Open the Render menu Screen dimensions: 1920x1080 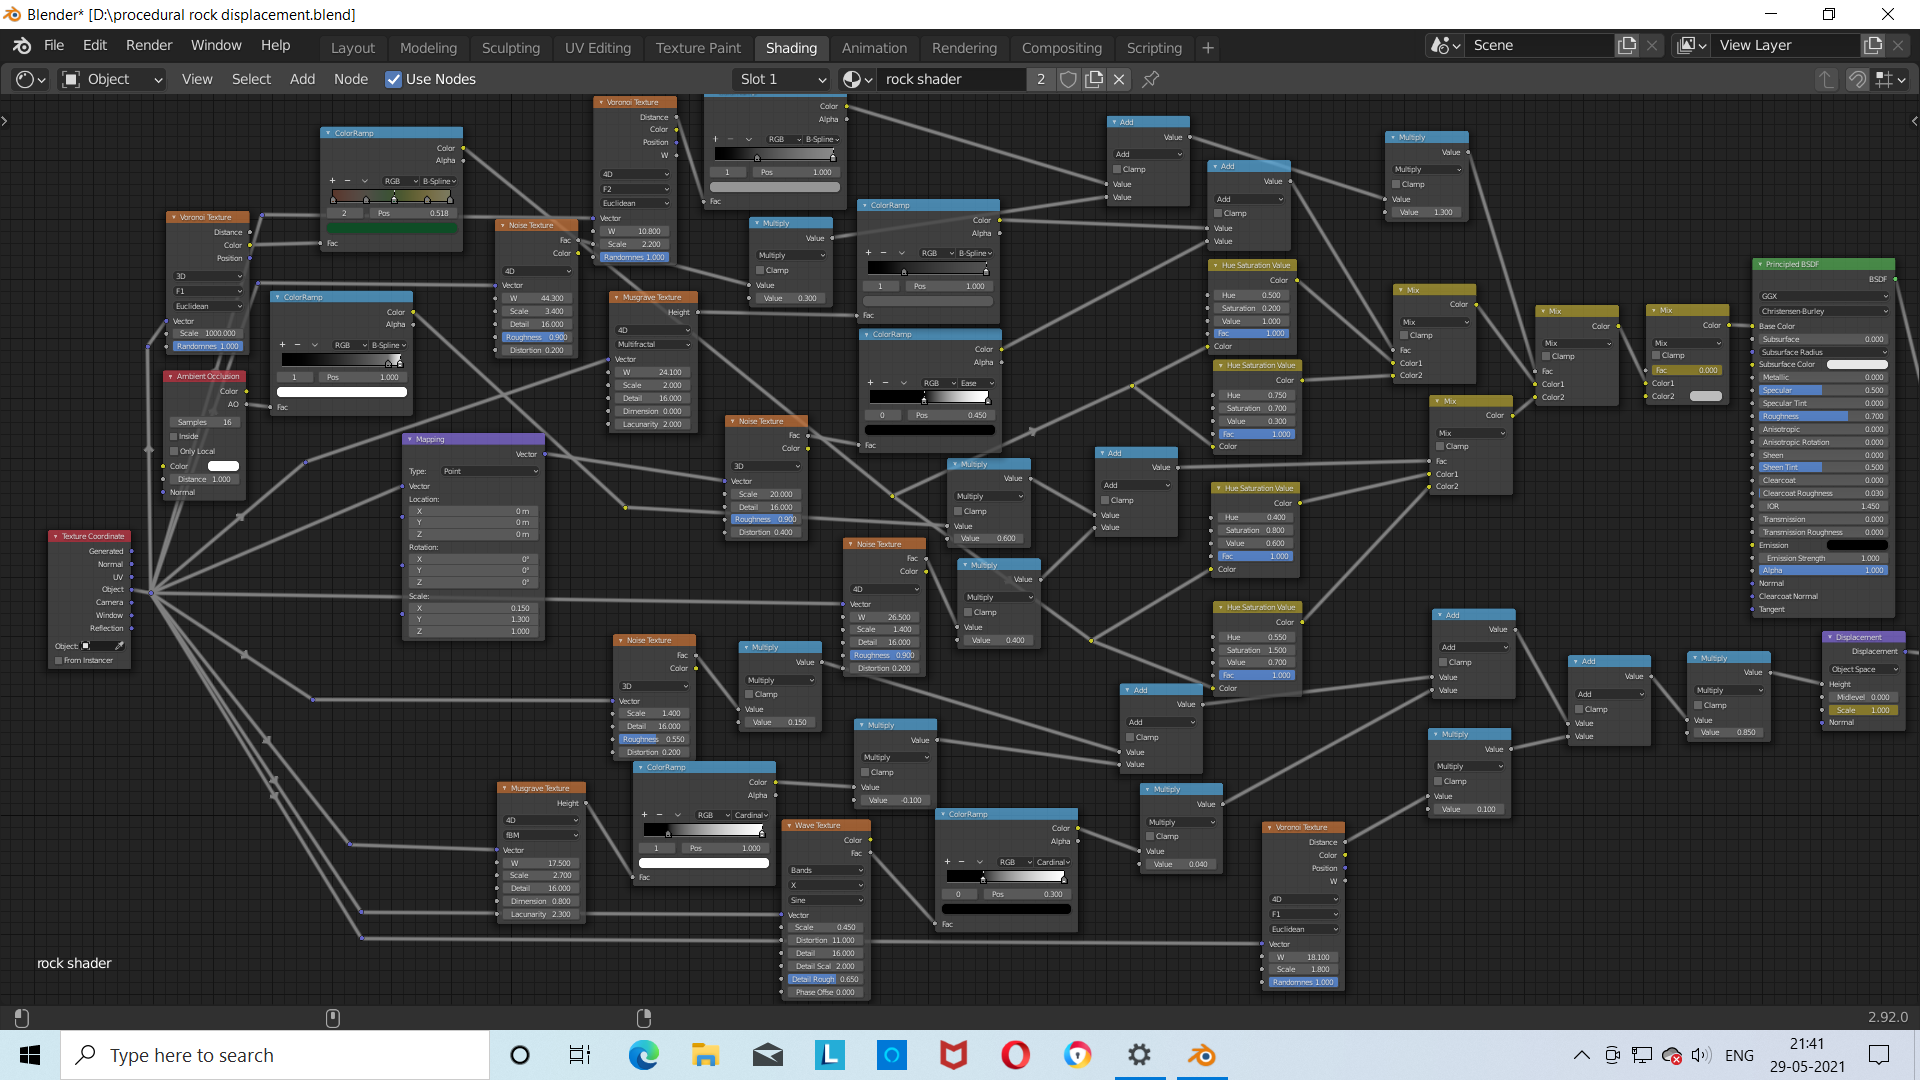tap(149, 45)
